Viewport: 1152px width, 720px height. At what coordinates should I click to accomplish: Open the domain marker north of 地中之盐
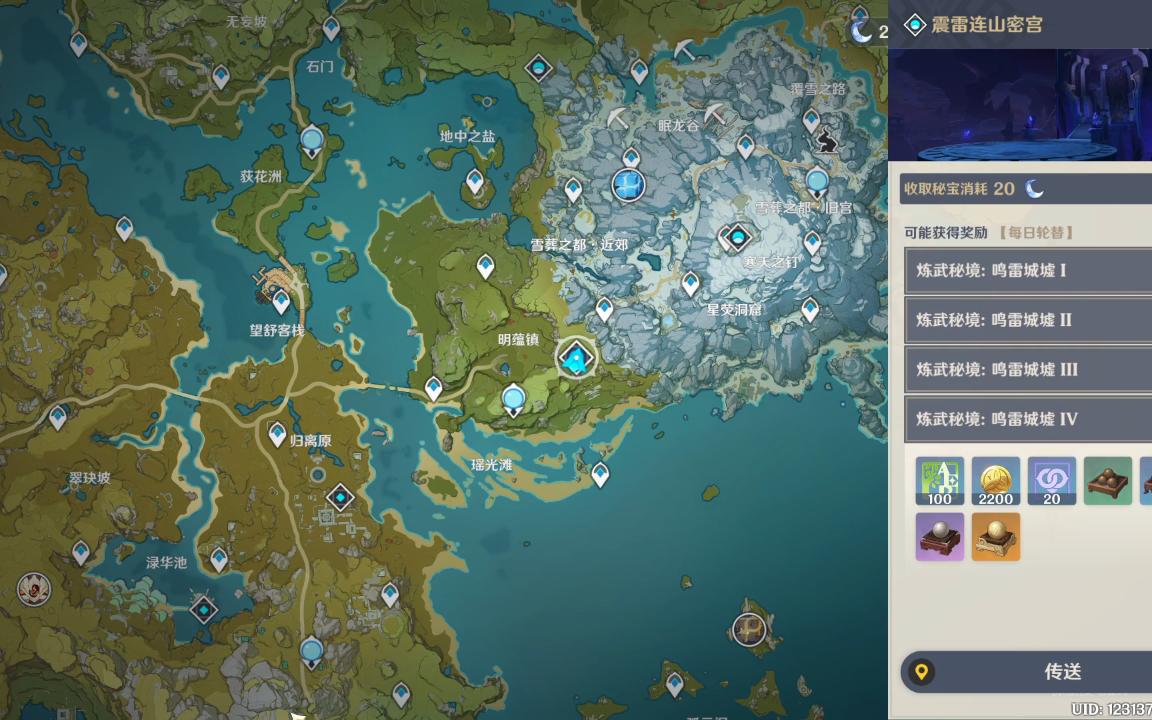539,68
